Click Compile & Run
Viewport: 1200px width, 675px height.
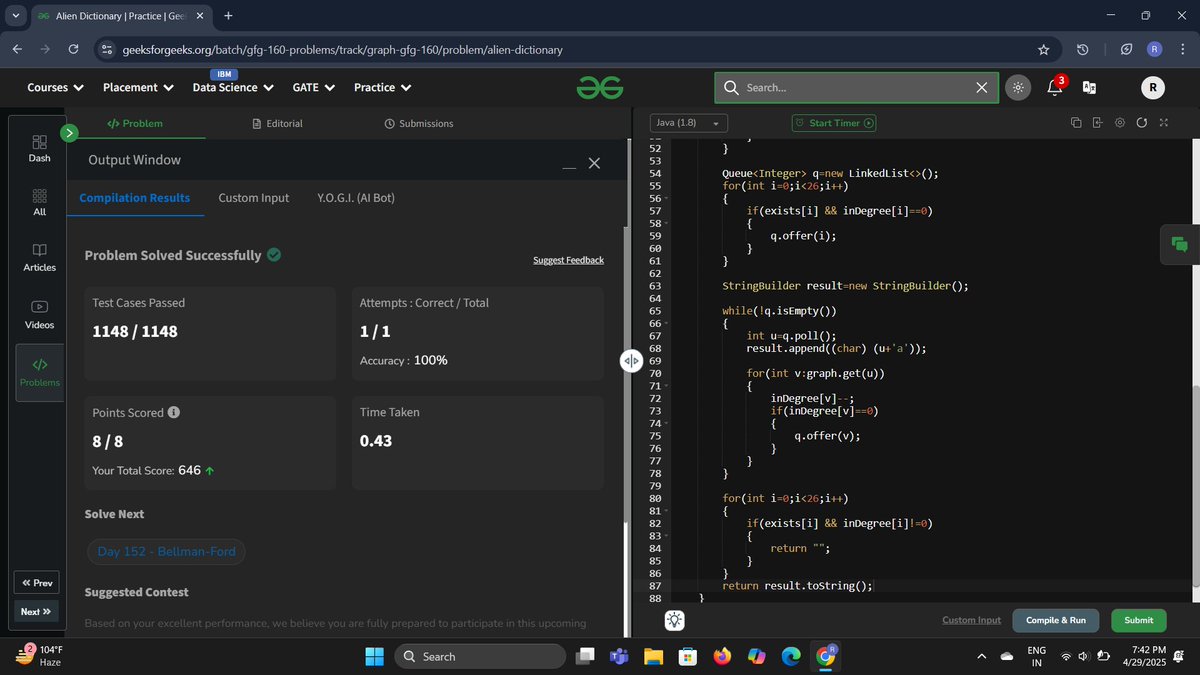1056,620
